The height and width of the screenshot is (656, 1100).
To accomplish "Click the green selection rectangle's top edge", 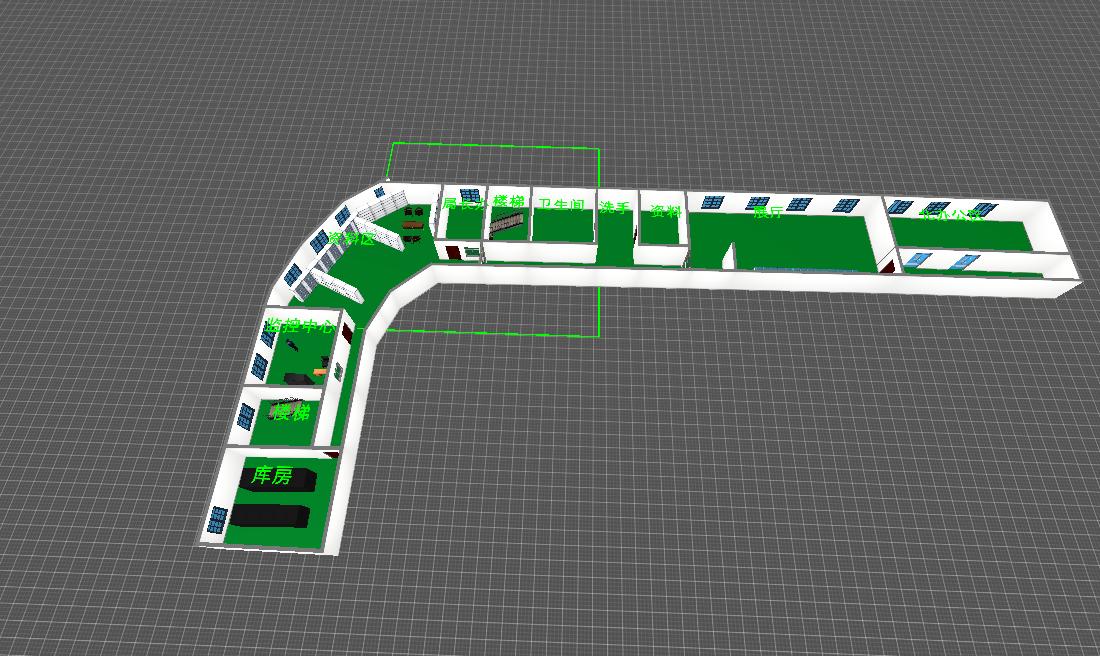I will coord(495,146).
